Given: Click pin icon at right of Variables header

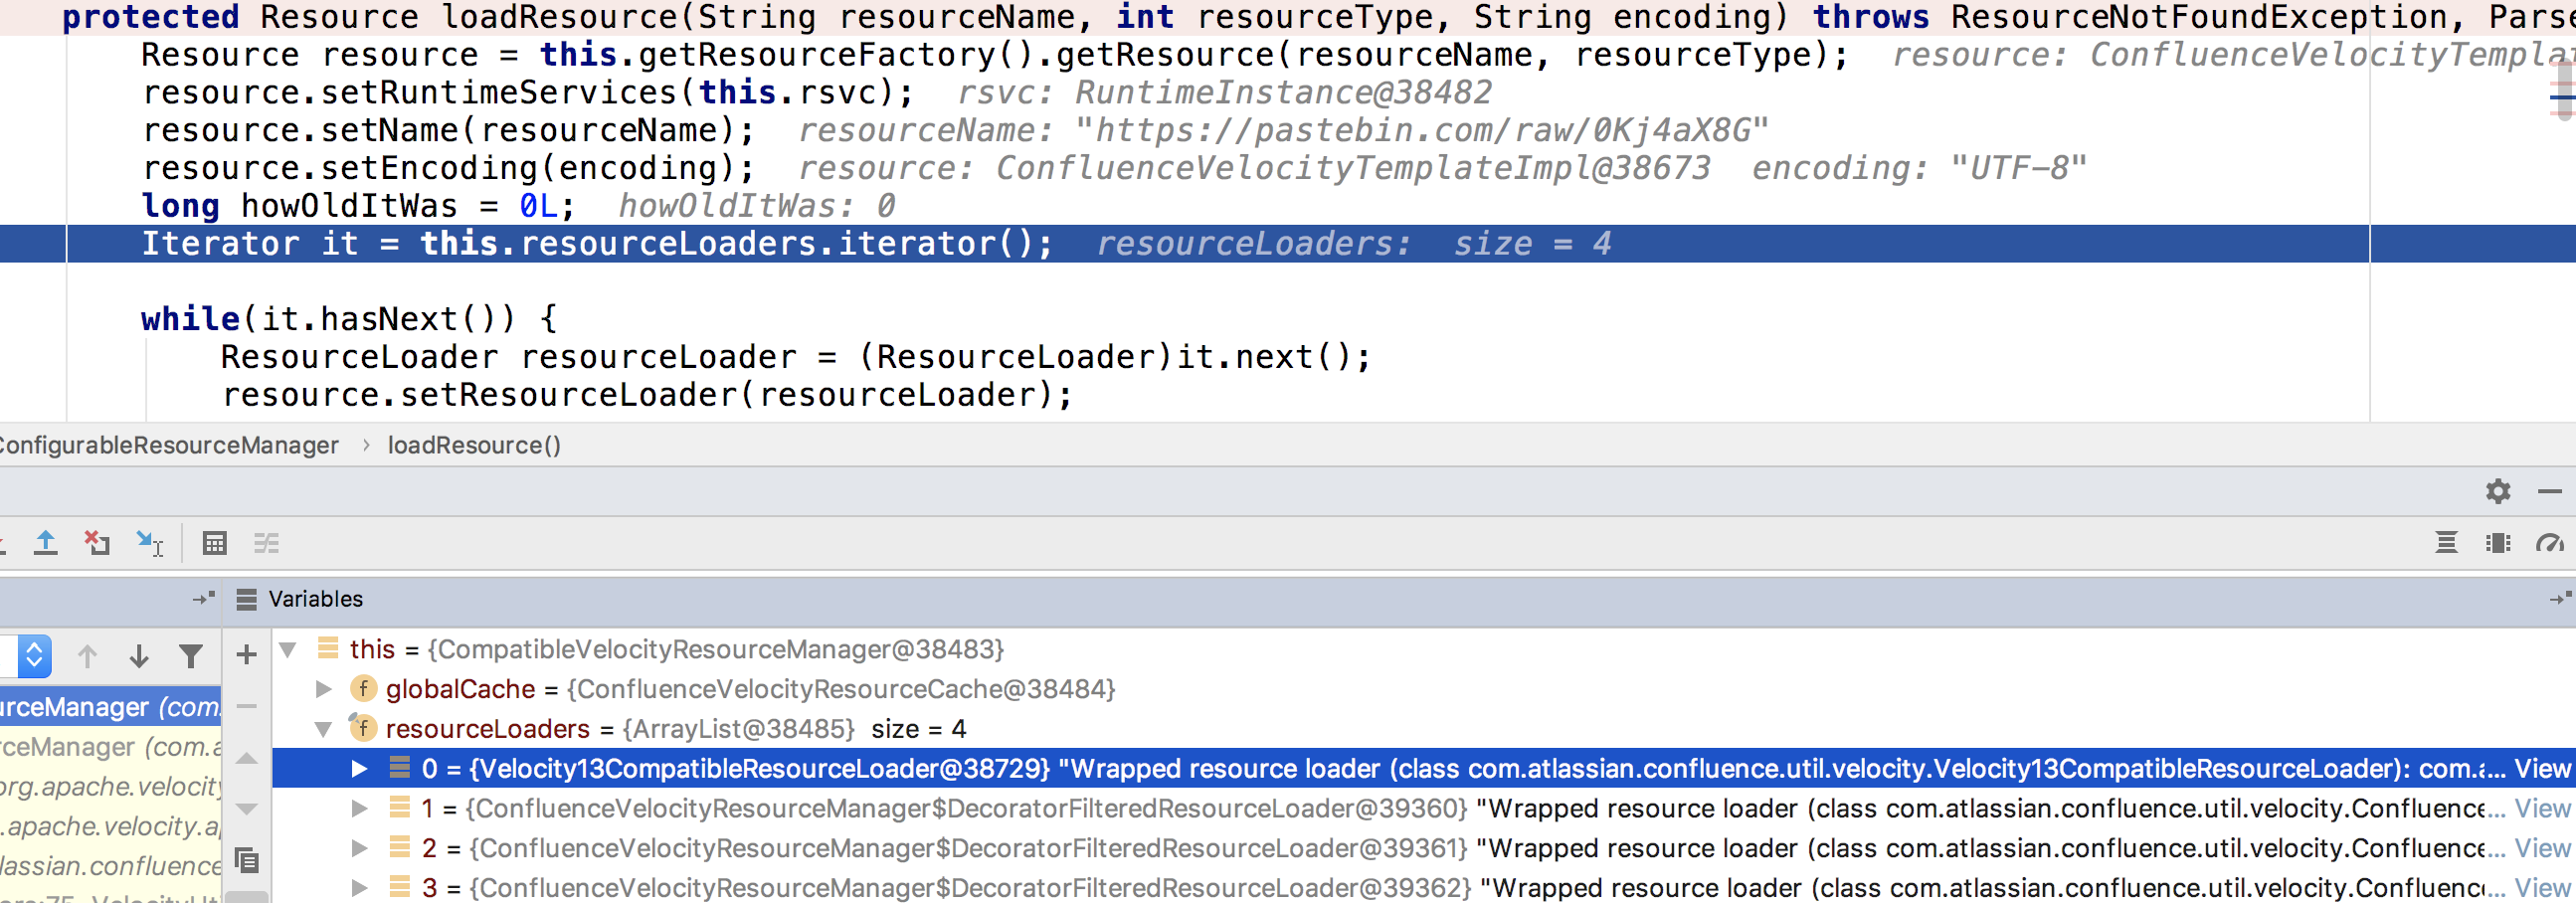Looking at the screenshot, I should click(x=2560, y=598).
